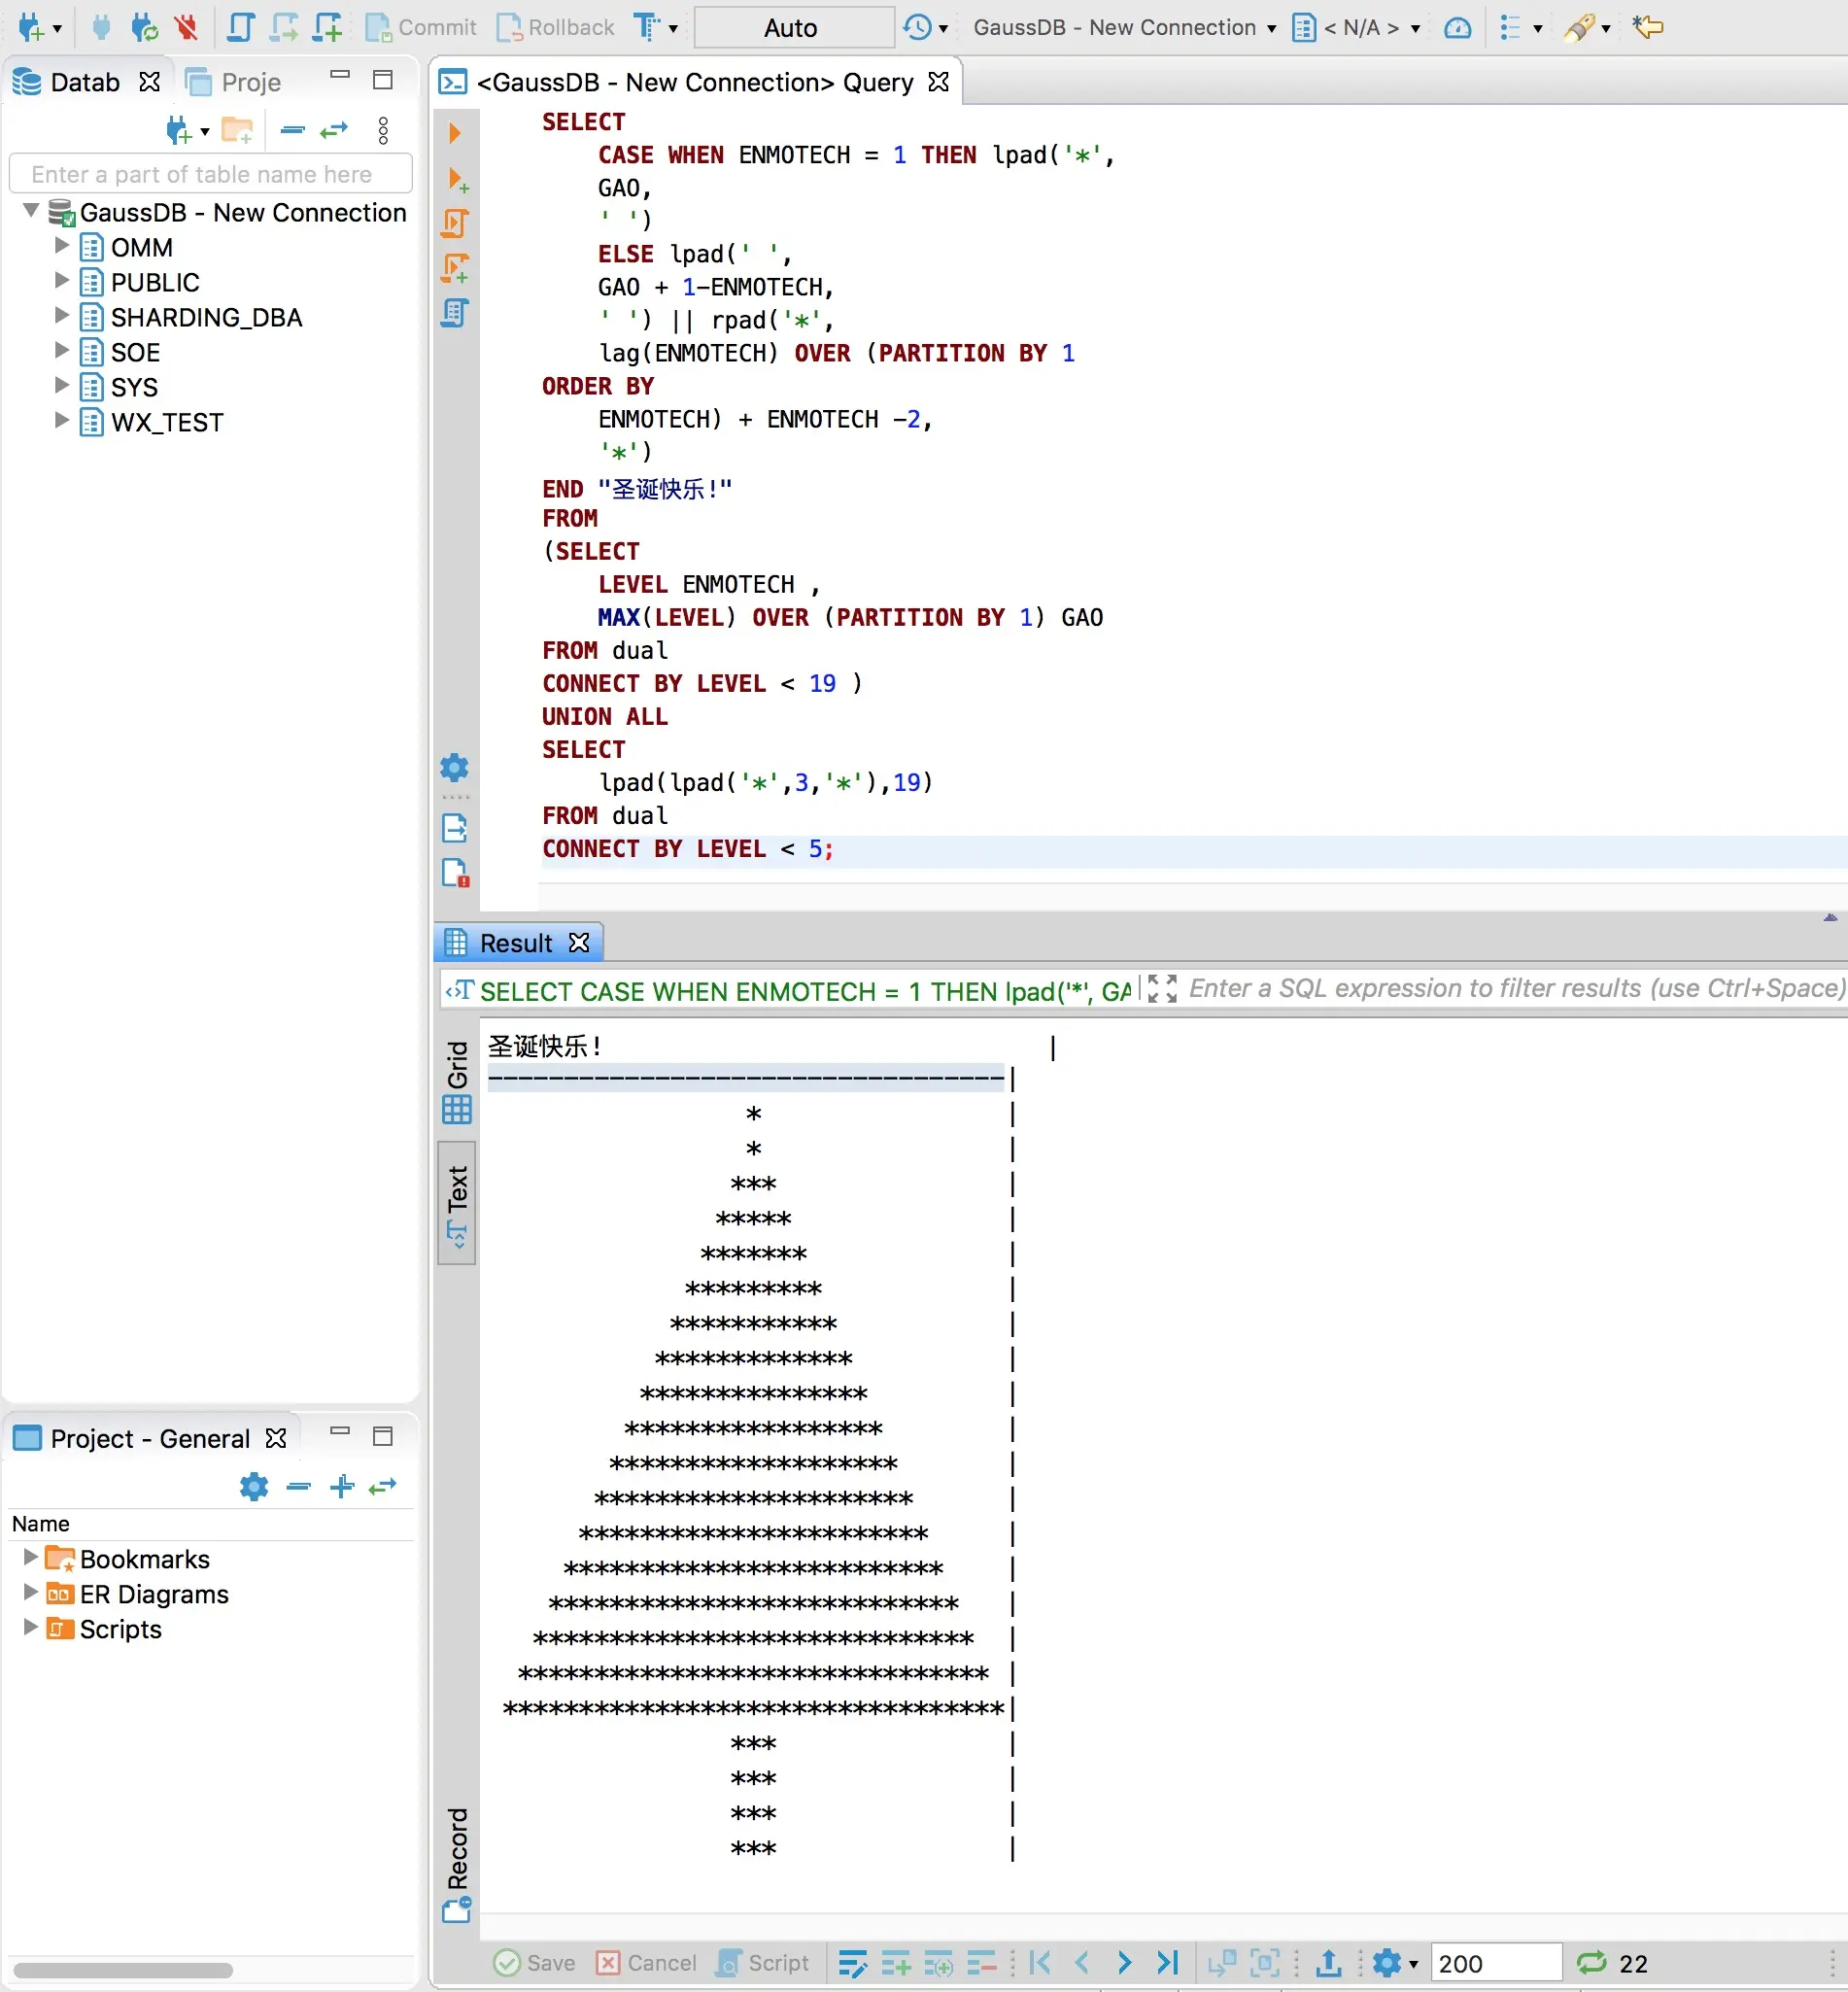Click the Execute SQL statement arrow icon
This screenshot has height=1992, width=1848.
tap(454, 133)
